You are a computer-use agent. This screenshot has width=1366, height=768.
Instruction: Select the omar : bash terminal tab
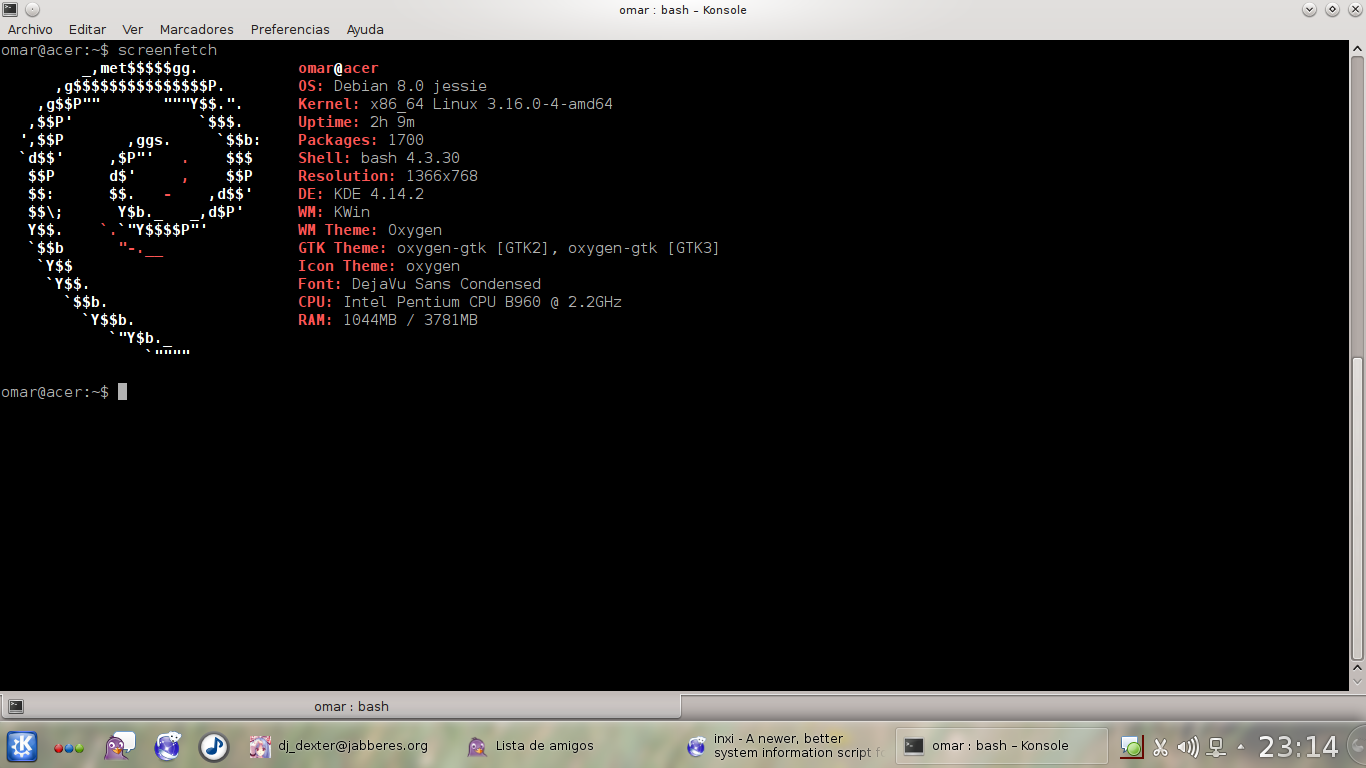(341, 706)
